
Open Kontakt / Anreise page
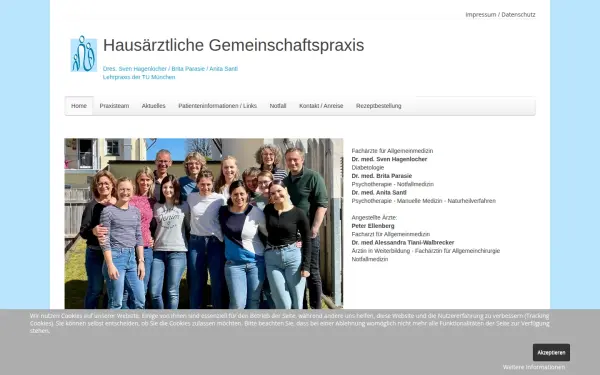point(321,106)
